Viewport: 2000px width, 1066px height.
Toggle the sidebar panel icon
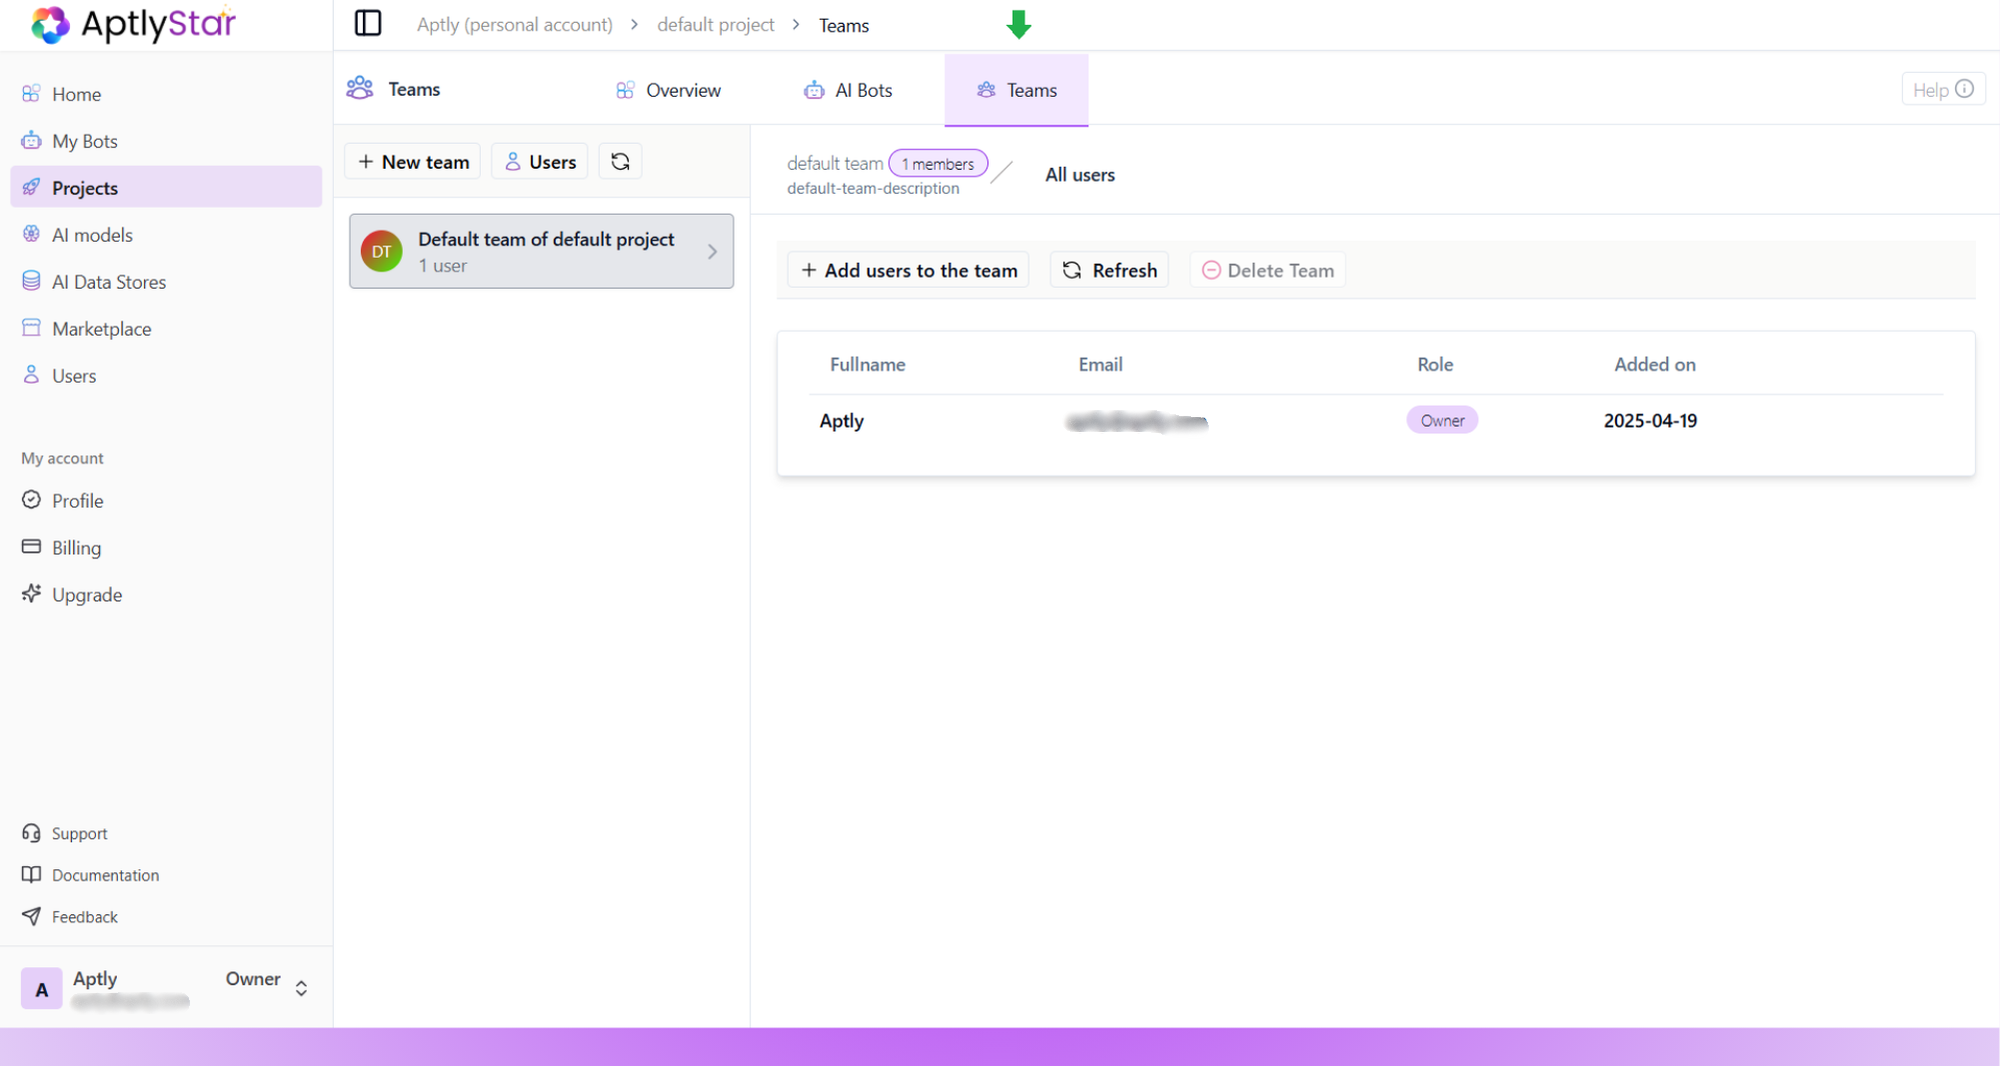368,23
